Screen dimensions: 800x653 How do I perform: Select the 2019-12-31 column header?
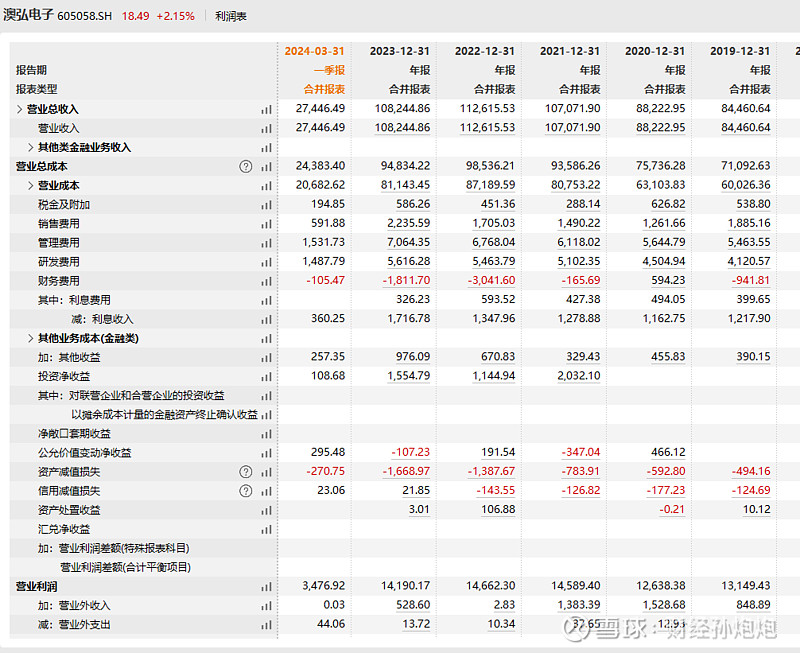(740, 51)
